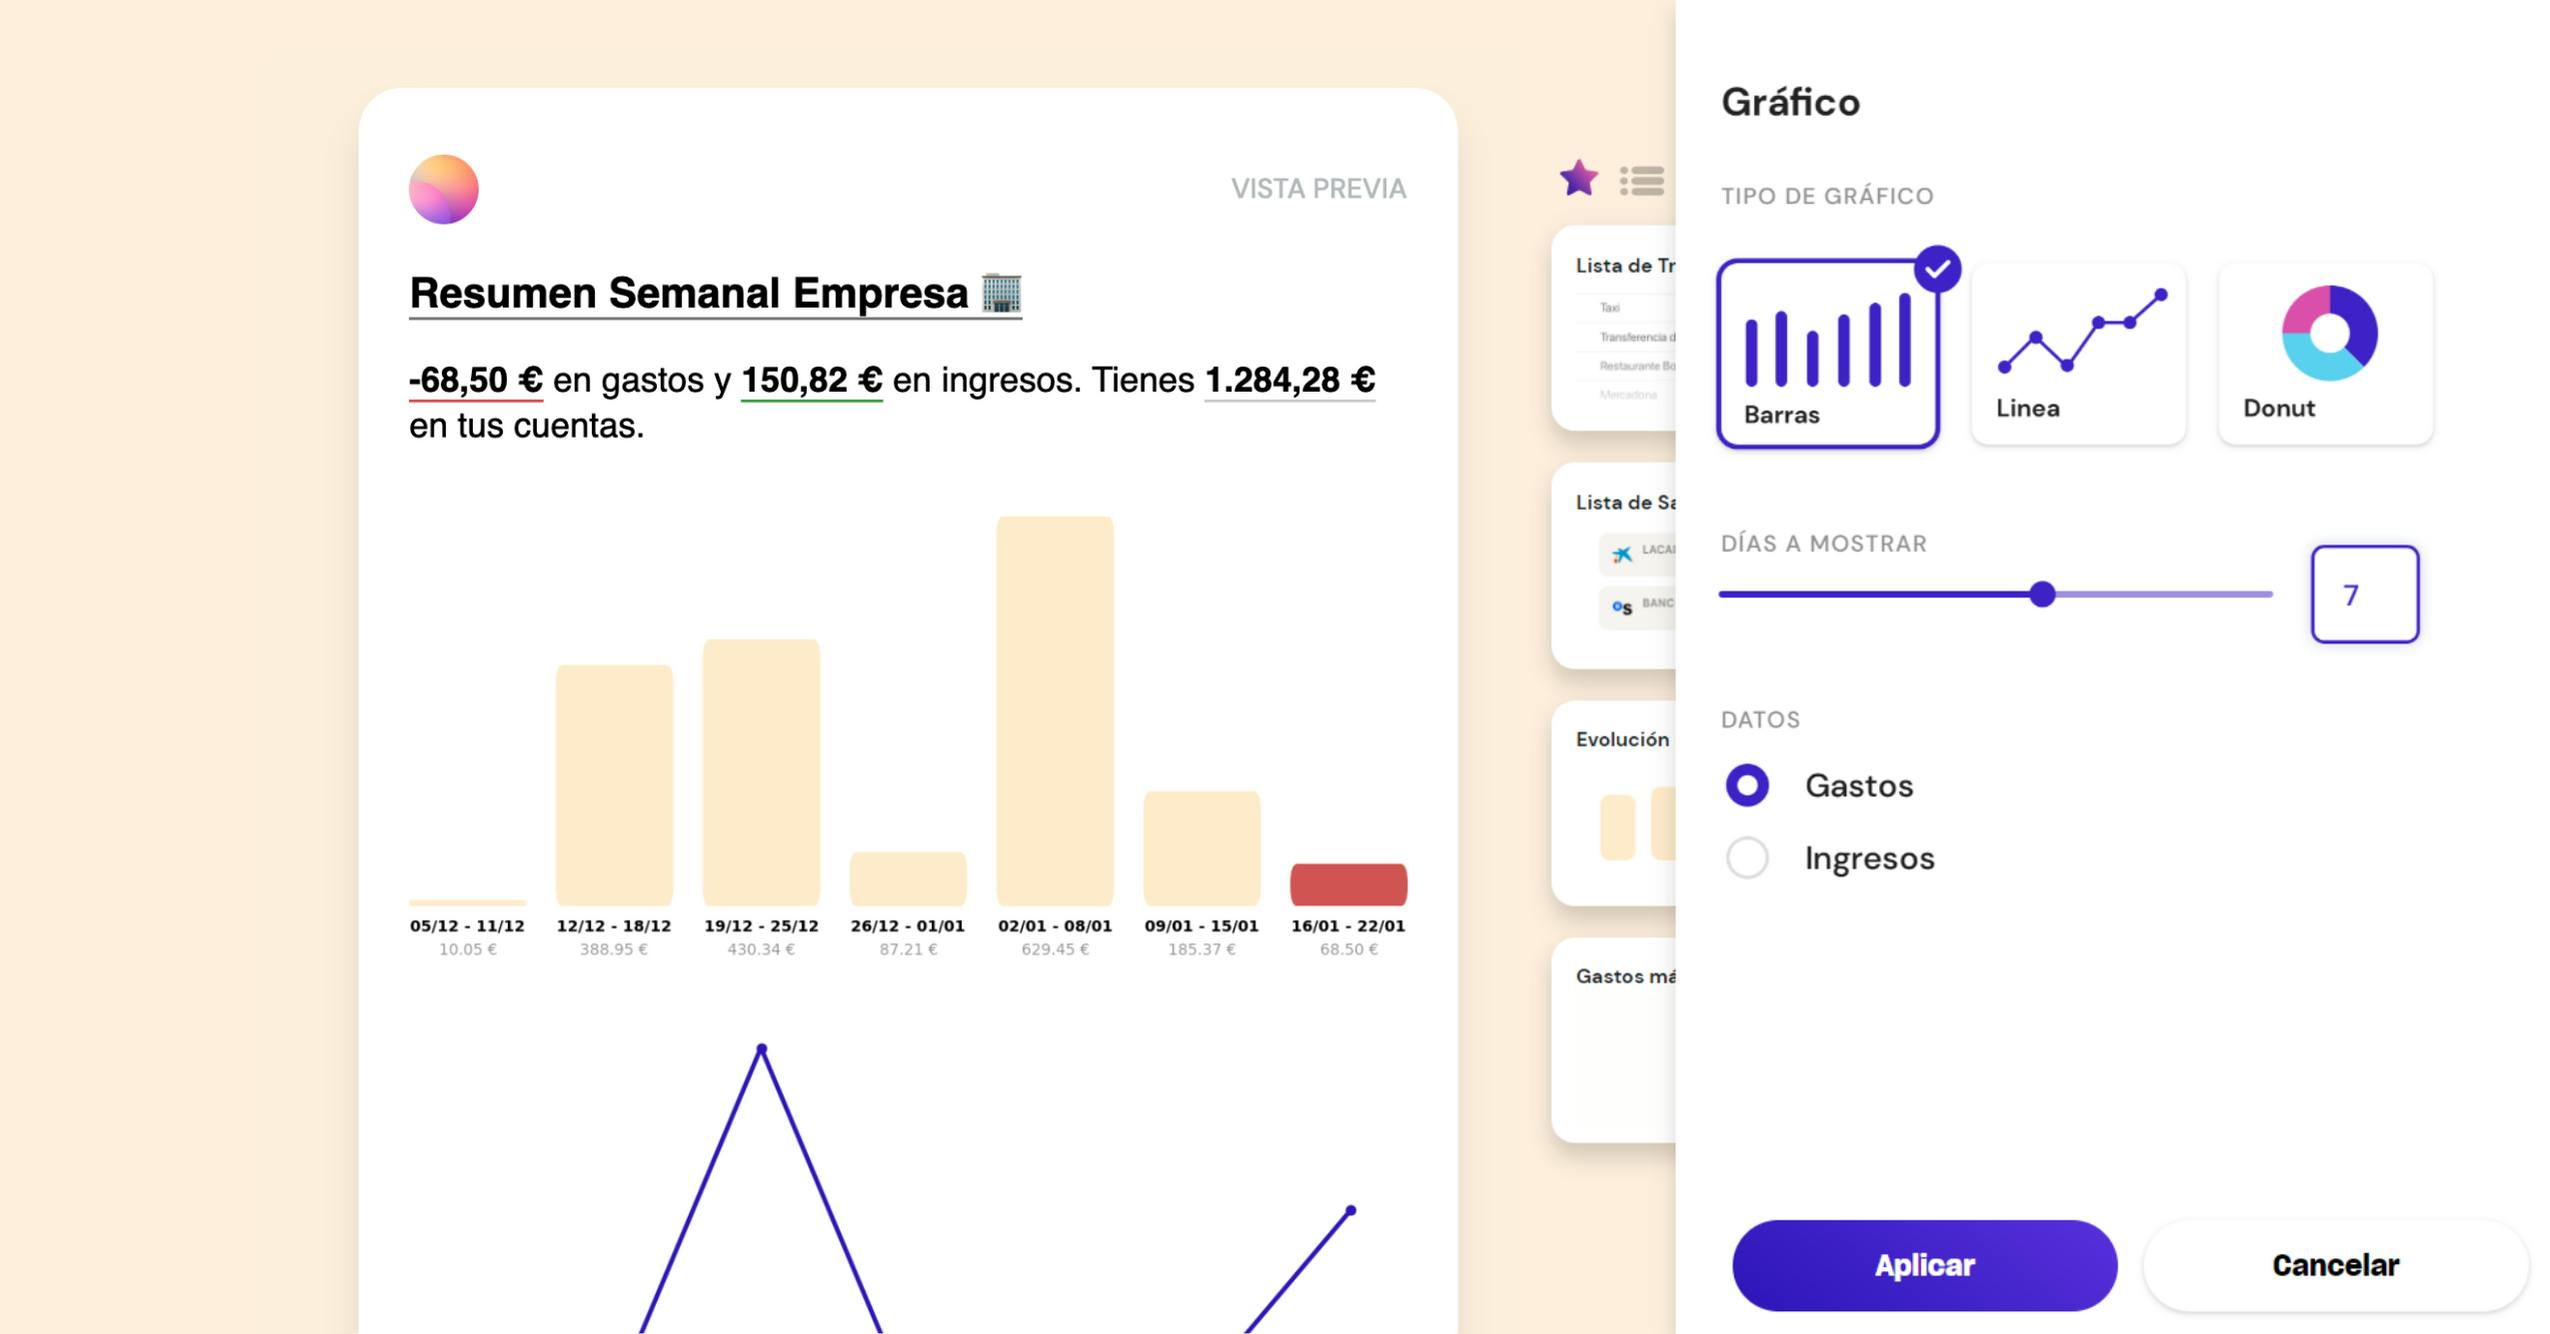Open the Evolución panel
2550x1334 pixels.
(1622, 739)
